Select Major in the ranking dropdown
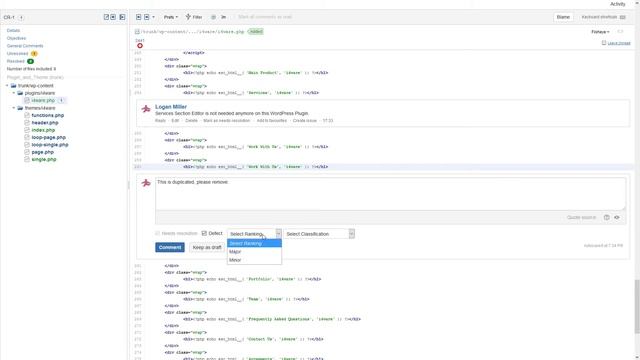The height and width of the screenshot is (360, 640). click(x=254, y=252)
